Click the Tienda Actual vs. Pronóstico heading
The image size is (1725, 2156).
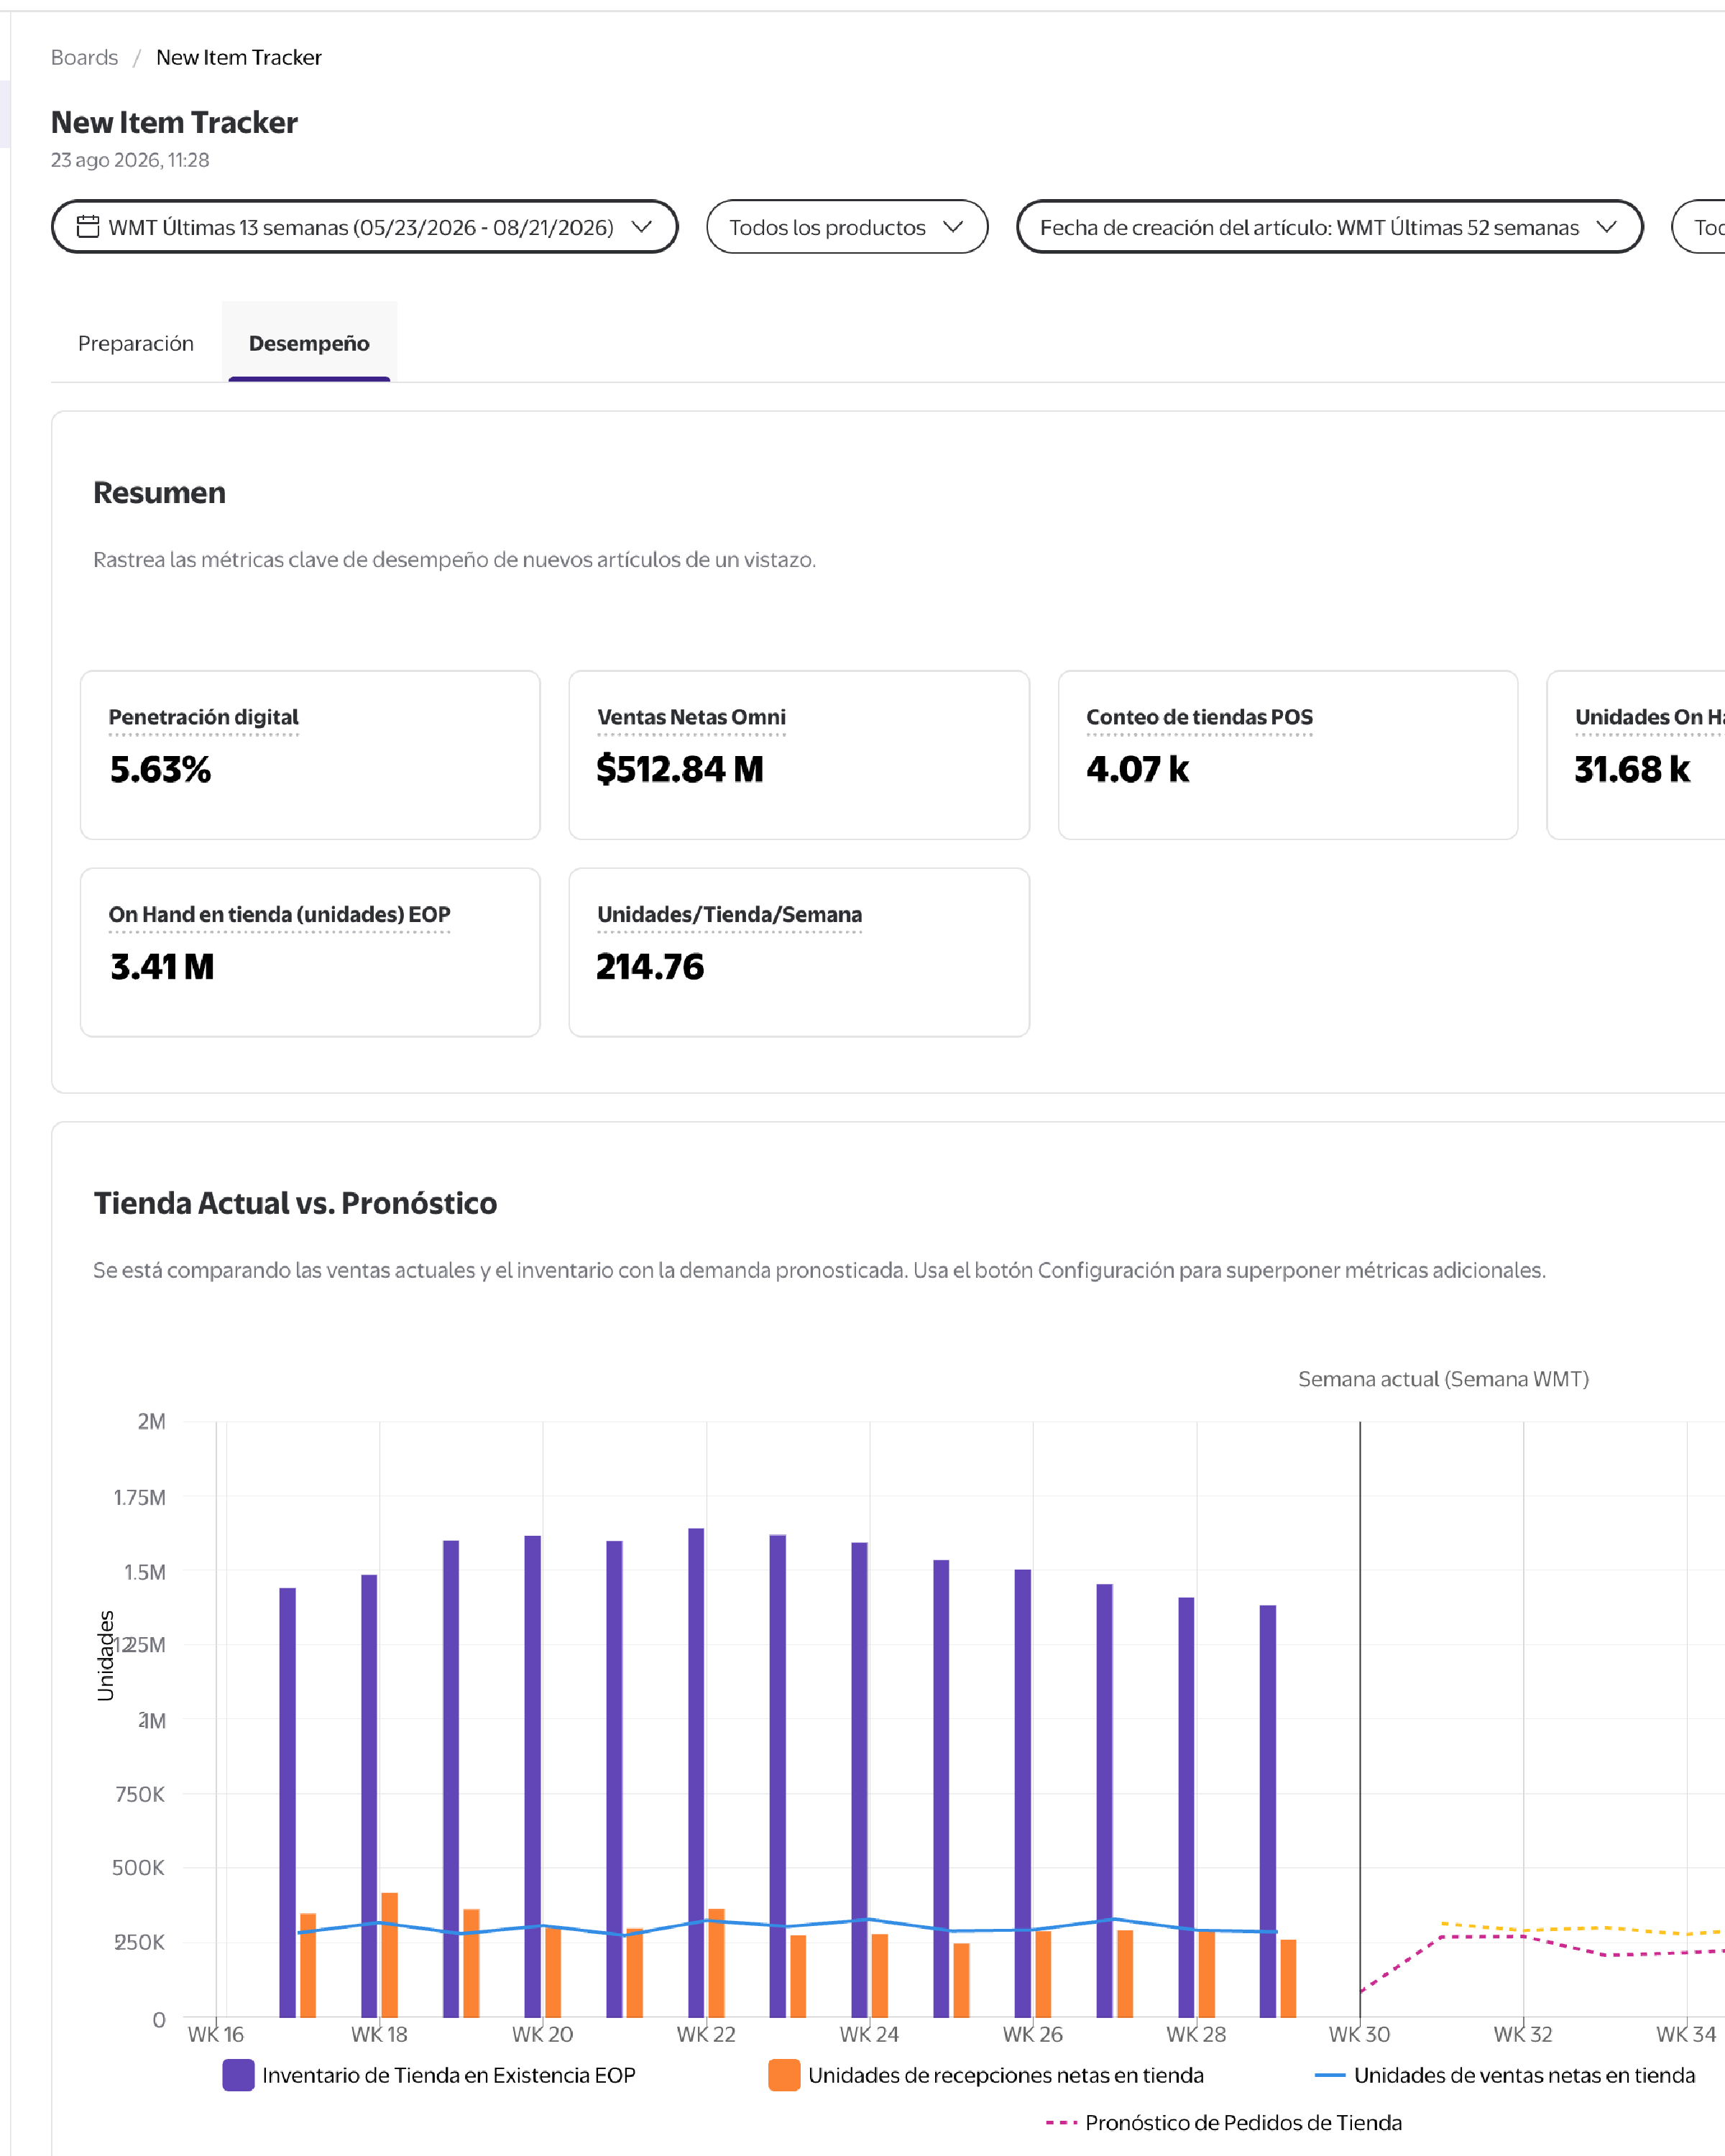(295, 1203)
